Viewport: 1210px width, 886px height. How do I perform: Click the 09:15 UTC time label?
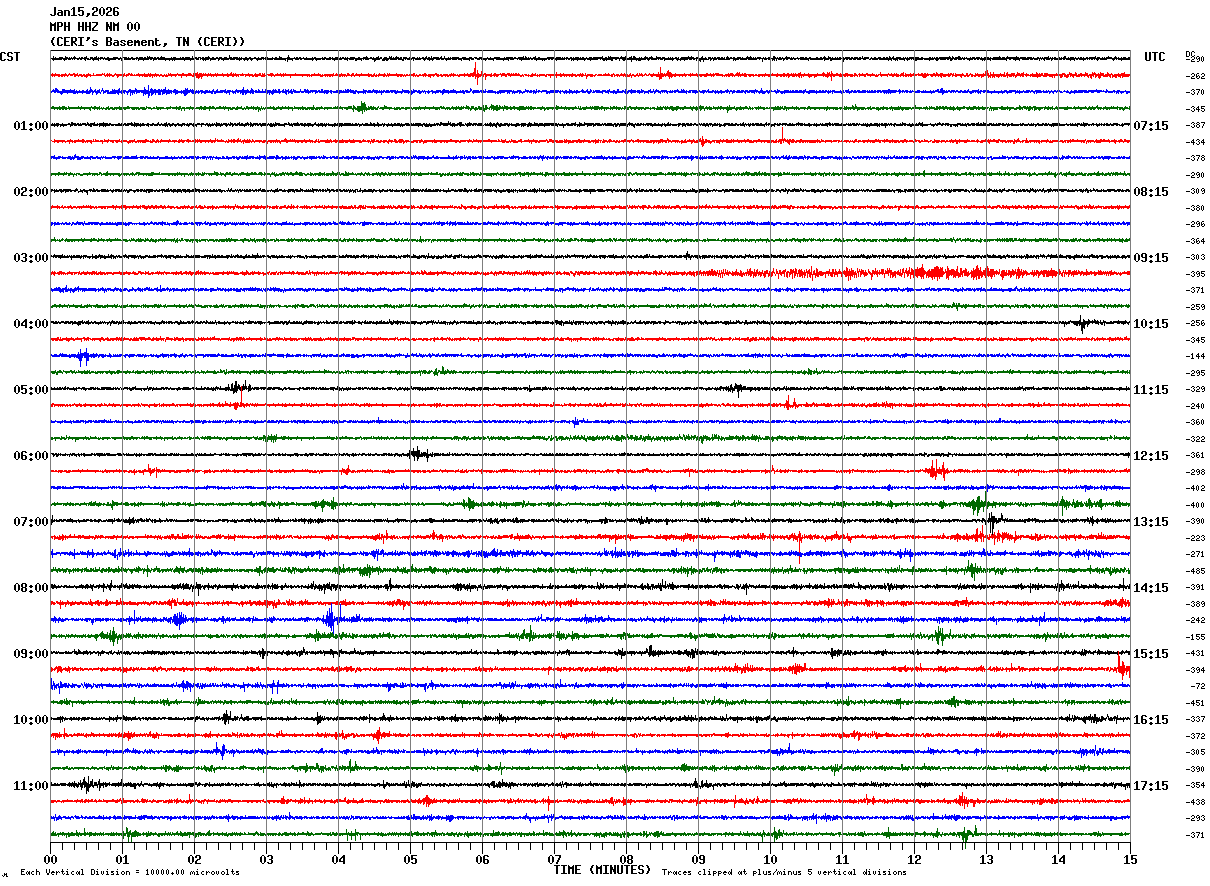point(1151,258)
